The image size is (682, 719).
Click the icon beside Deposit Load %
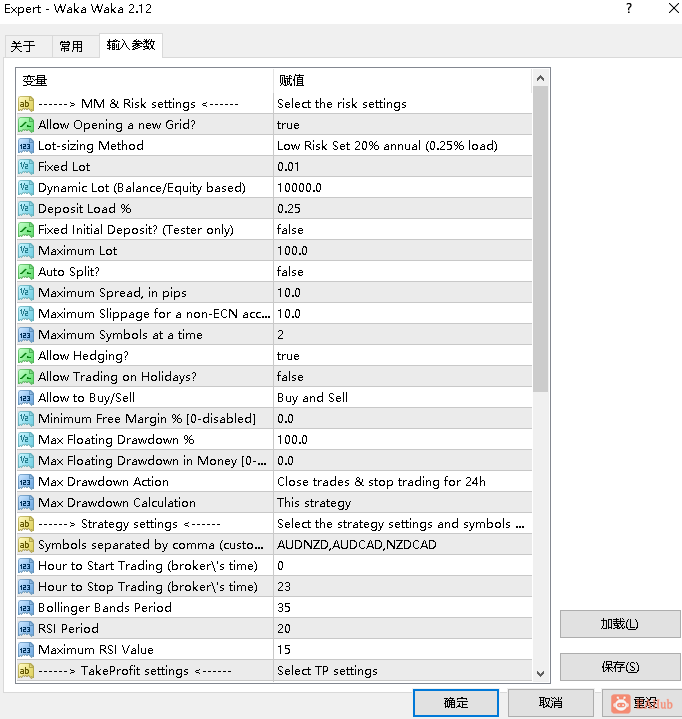point(26,209)
